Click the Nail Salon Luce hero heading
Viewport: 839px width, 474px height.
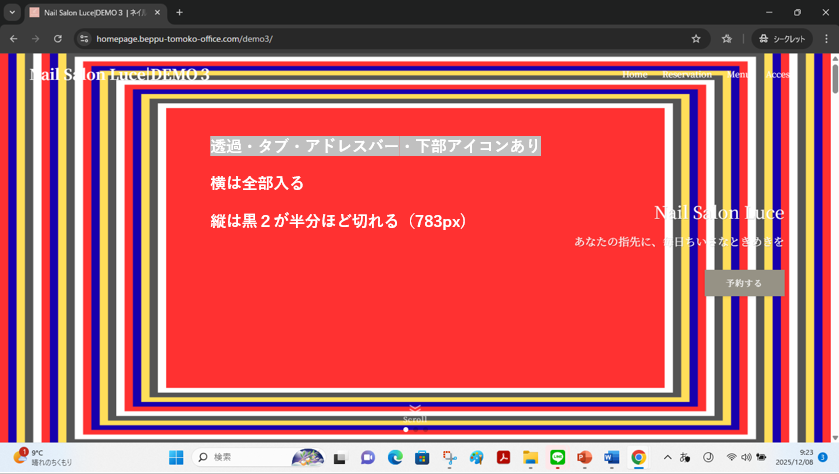[x=719, y=213]
